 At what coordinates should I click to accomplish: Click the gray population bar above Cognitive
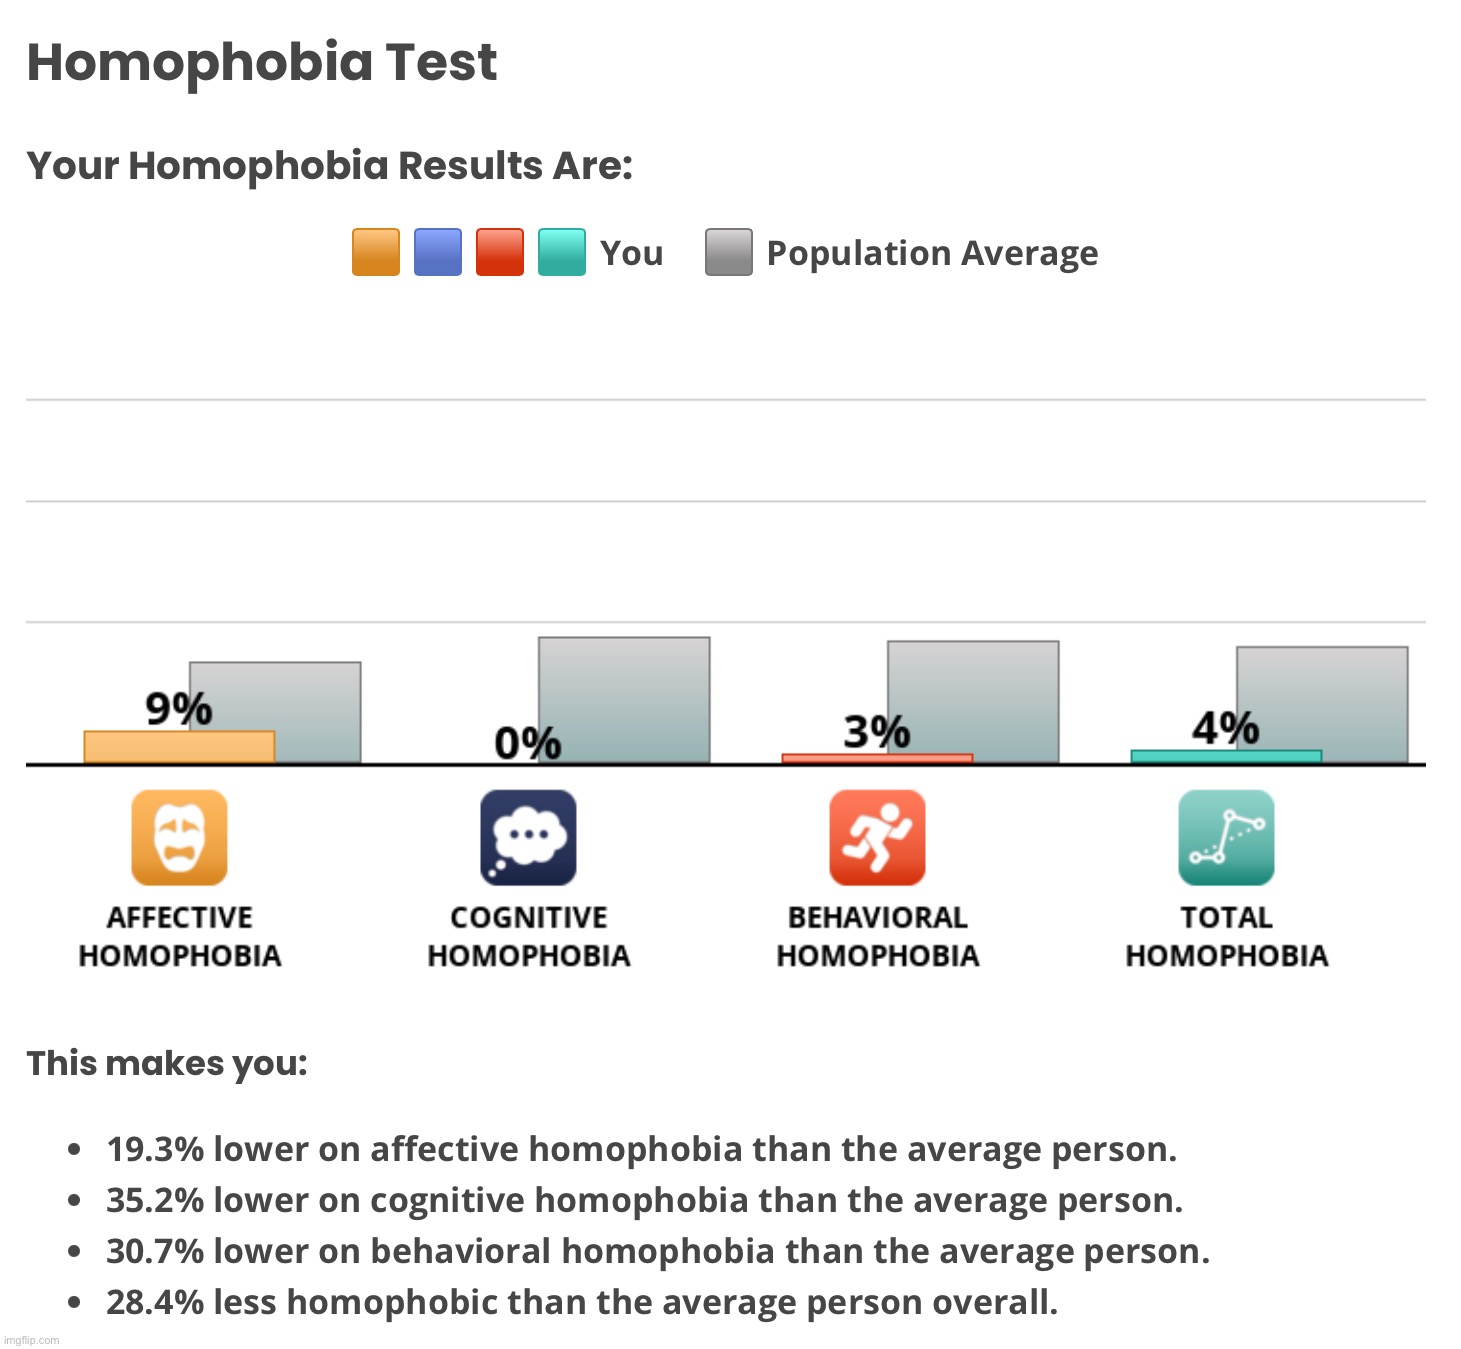tap(624, 700)
